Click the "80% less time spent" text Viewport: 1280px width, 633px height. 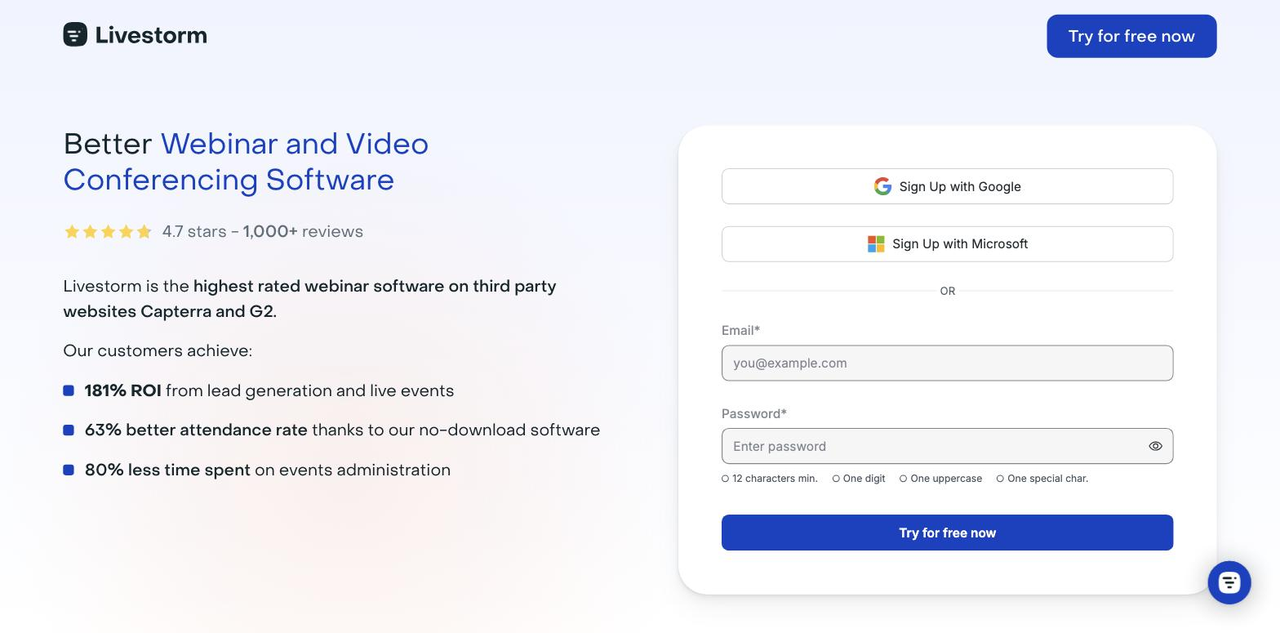[167, 470]
